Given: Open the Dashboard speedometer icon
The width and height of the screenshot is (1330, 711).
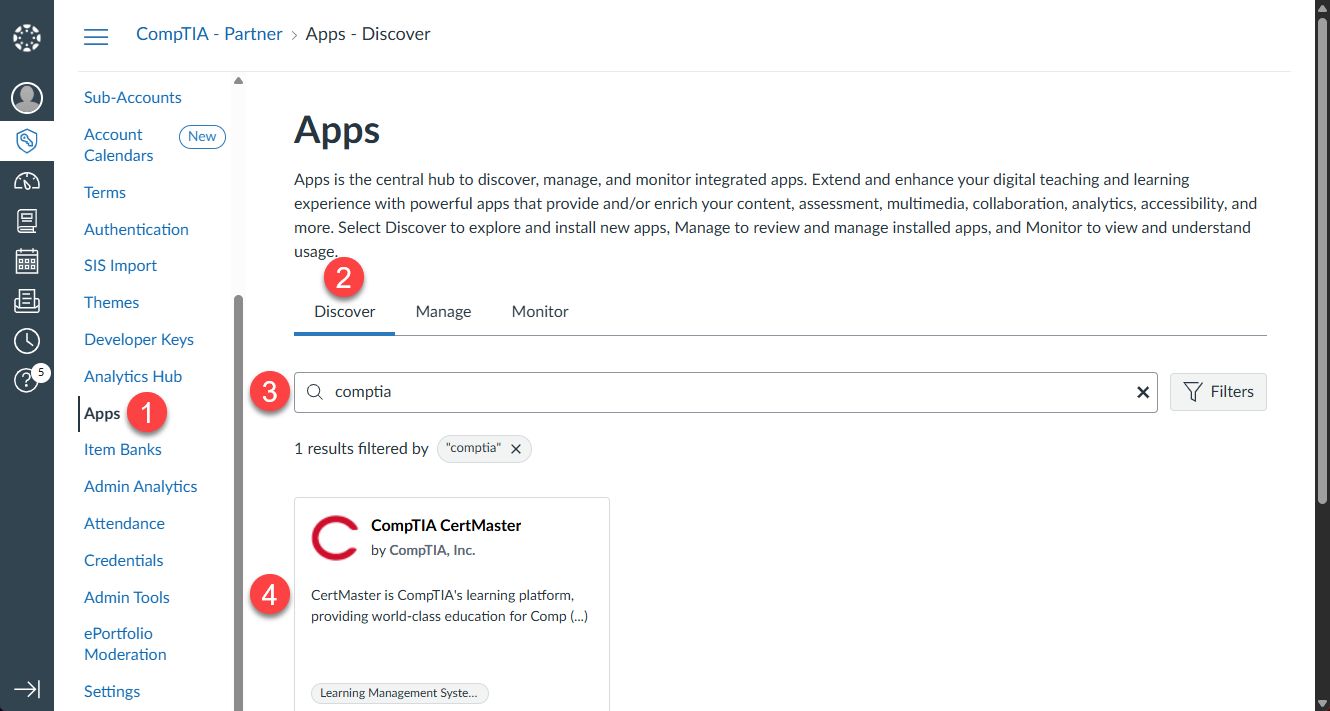Looking at the screenshot, I should [27, 182].
